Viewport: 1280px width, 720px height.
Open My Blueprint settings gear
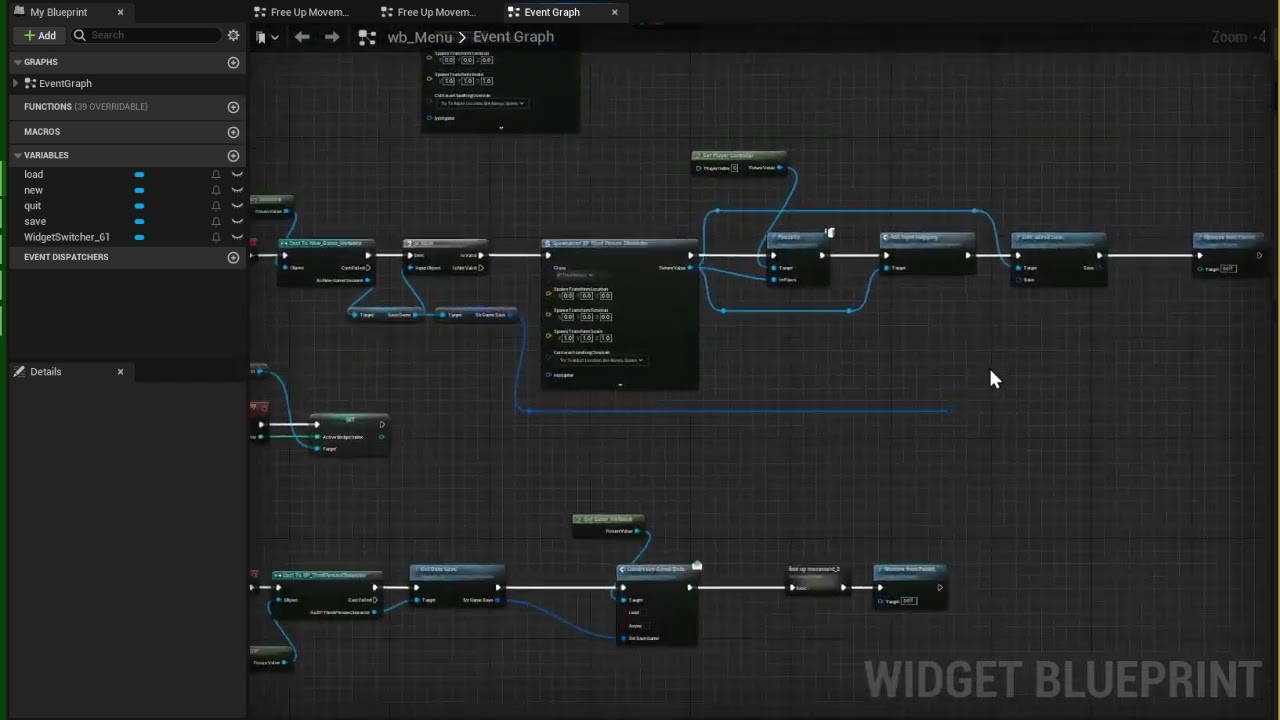(233, 35)
